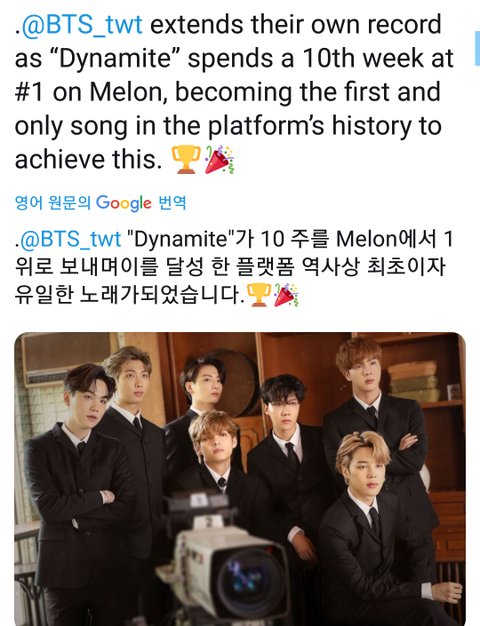Click the blue bar at the right edge

(x=477, y=49)
